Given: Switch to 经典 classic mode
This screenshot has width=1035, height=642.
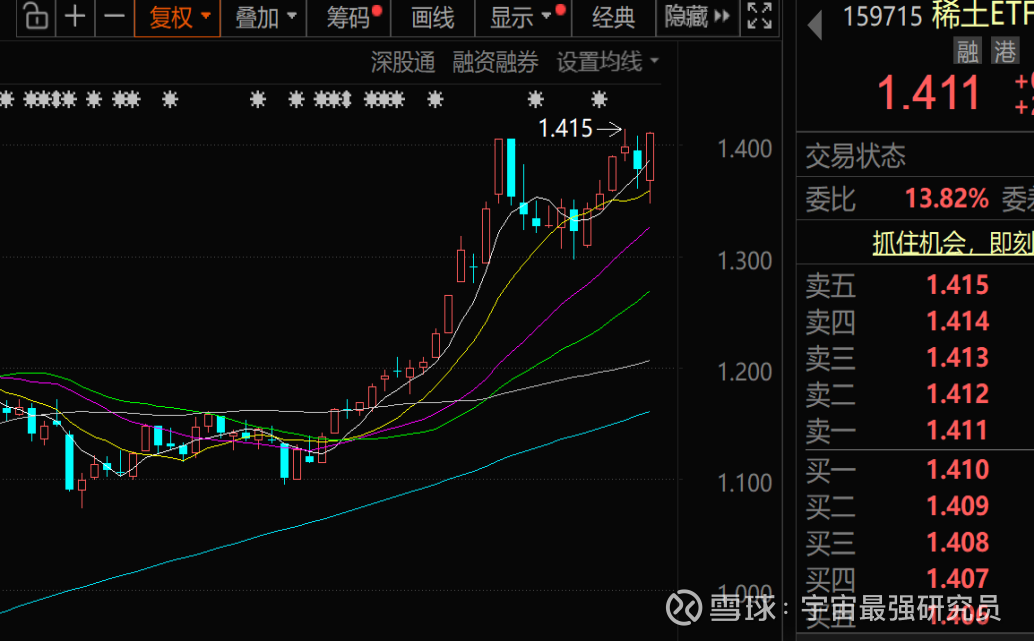Looking at the screenshot, I should (613, 17).
